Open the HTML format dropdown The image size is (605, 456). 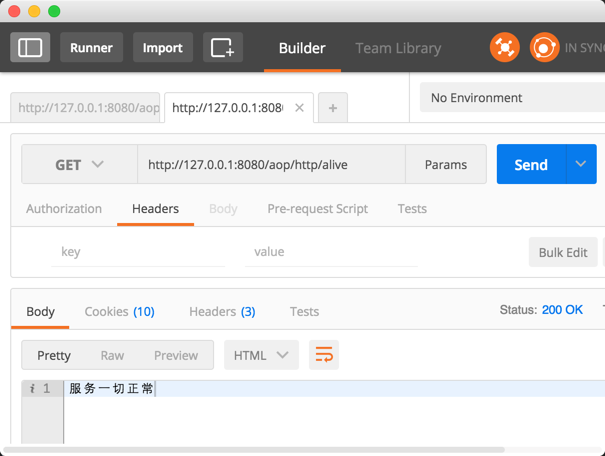tap(260, 355)
